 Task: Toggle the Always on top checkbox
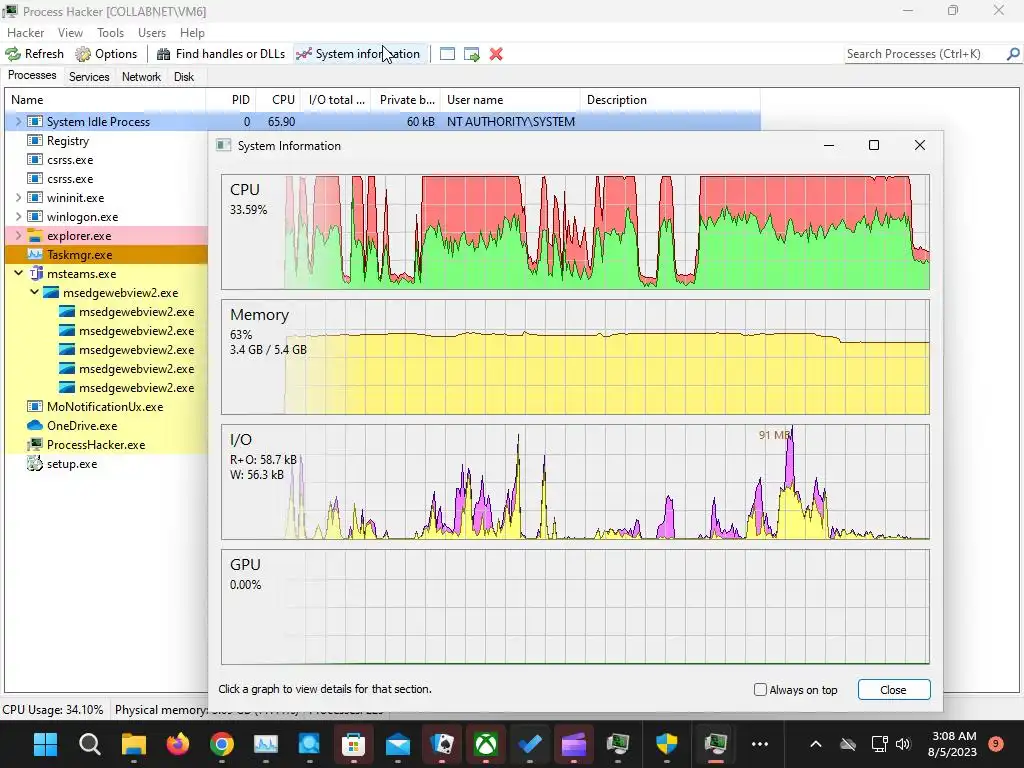point(760,690)
